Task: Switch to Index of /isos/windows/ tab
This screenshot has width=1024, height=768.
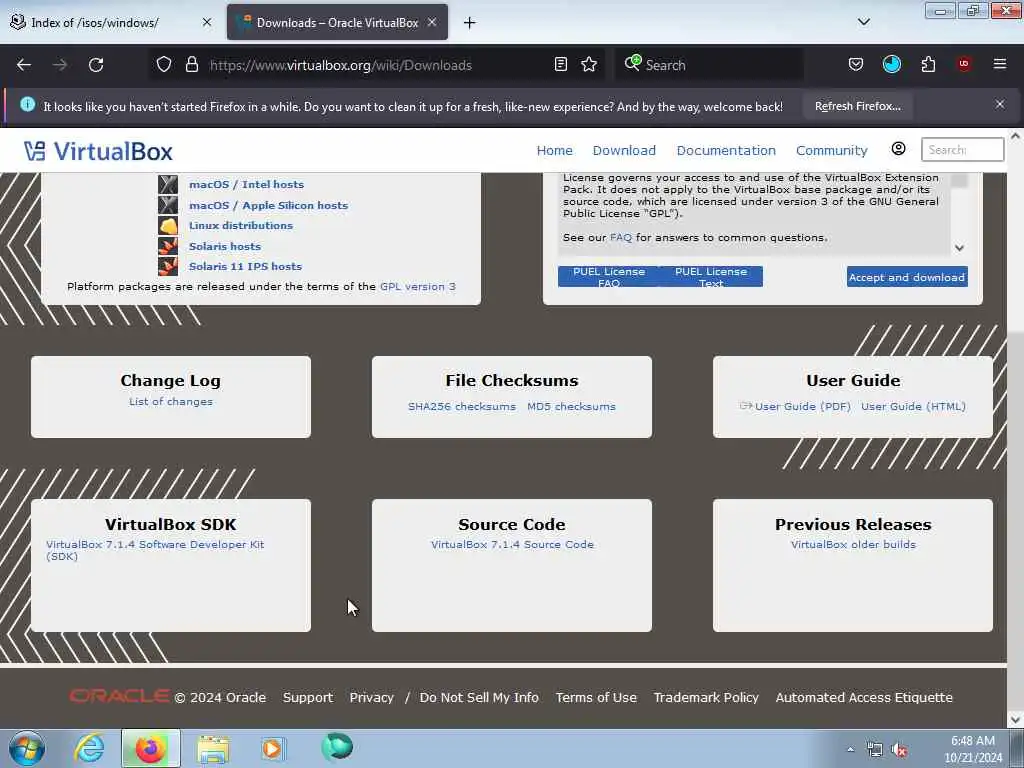Action: 95,23
